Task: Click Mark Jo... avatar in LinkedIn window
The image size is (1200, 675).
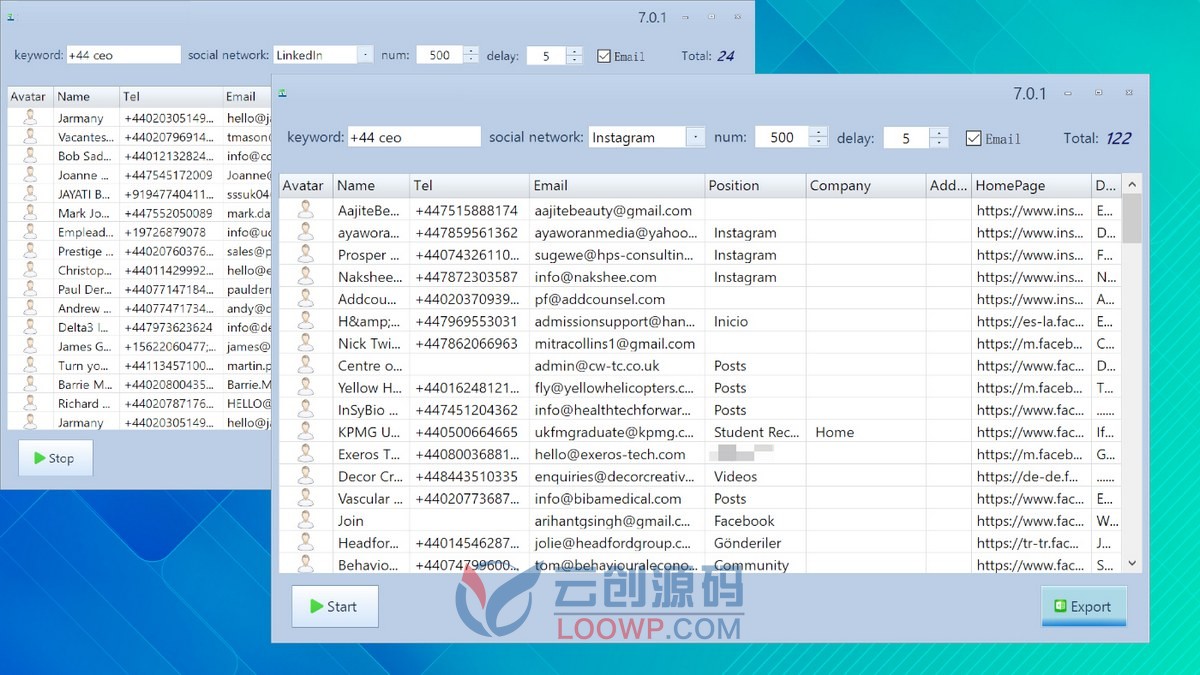Action: (30, 213)
